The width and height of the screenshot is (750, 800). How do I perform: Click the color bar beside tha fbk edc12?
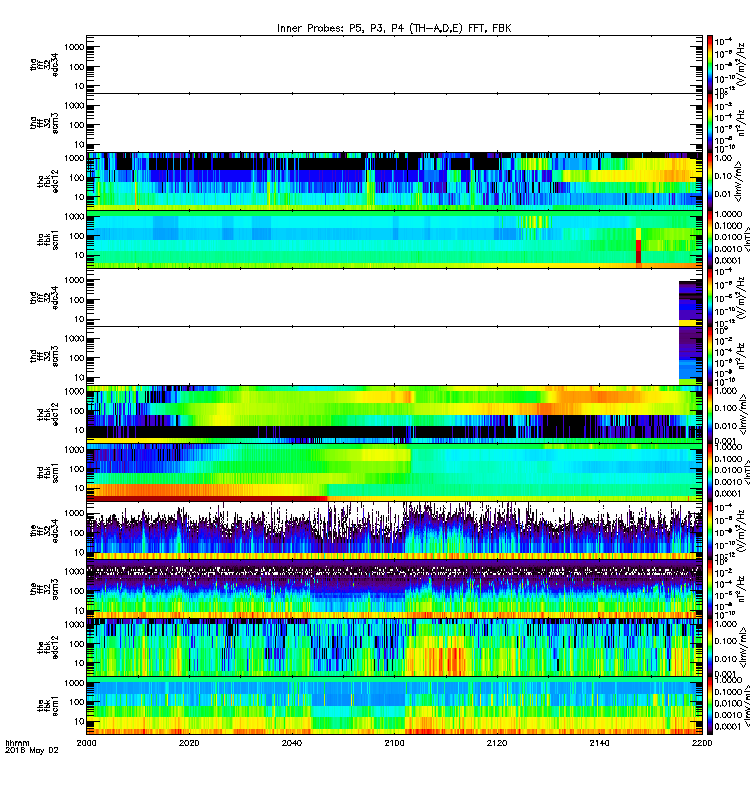710,181
